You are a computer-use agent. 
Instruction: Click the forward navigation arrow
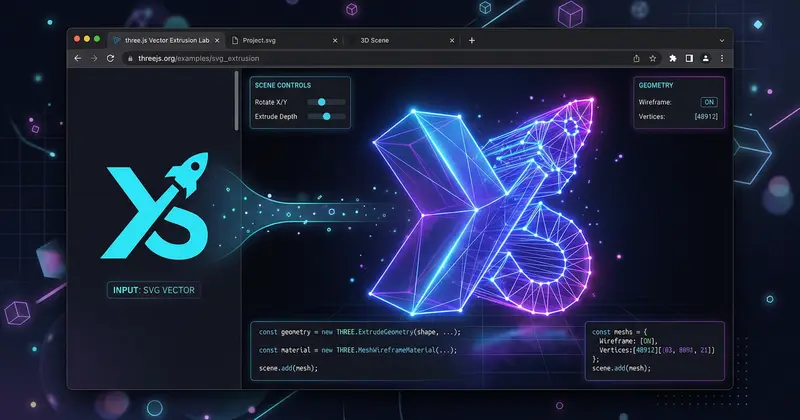[94, 59]
